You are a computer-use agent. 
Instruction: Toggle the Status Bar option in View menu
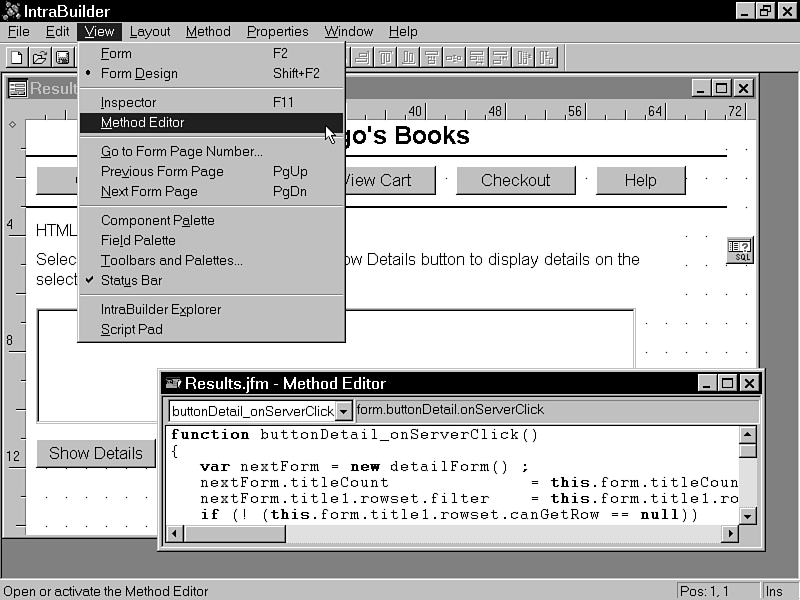point(131,280)
